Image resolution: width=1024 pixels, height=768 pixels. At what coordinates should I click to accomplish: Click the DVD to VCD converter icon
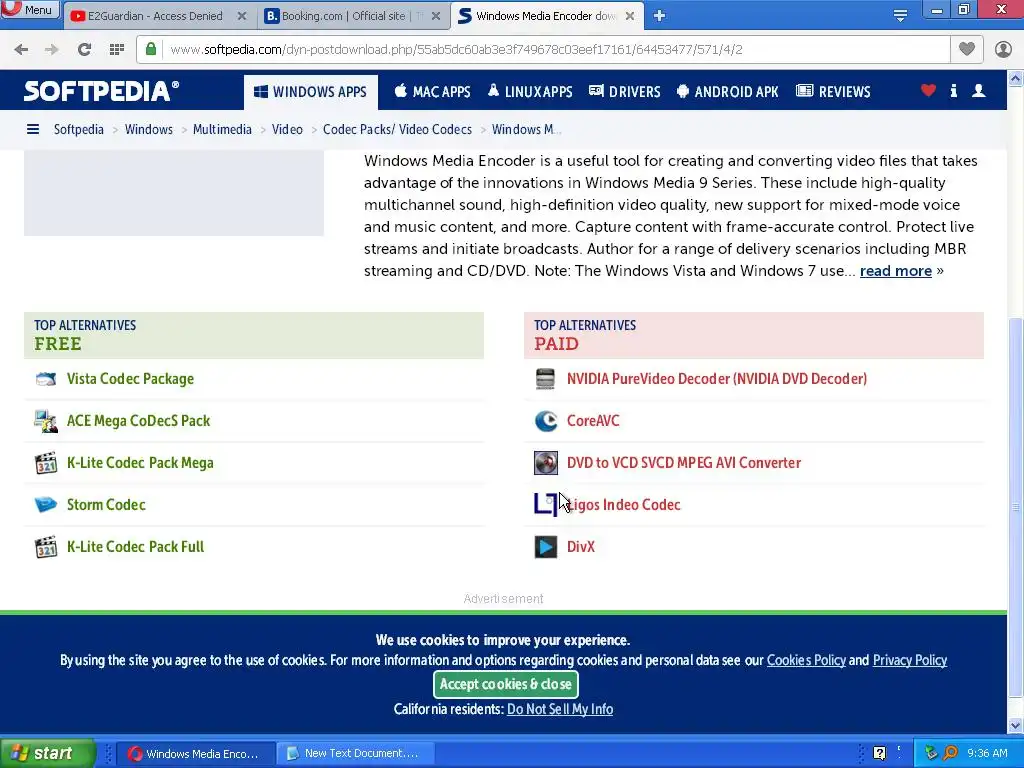coord(545,462)
